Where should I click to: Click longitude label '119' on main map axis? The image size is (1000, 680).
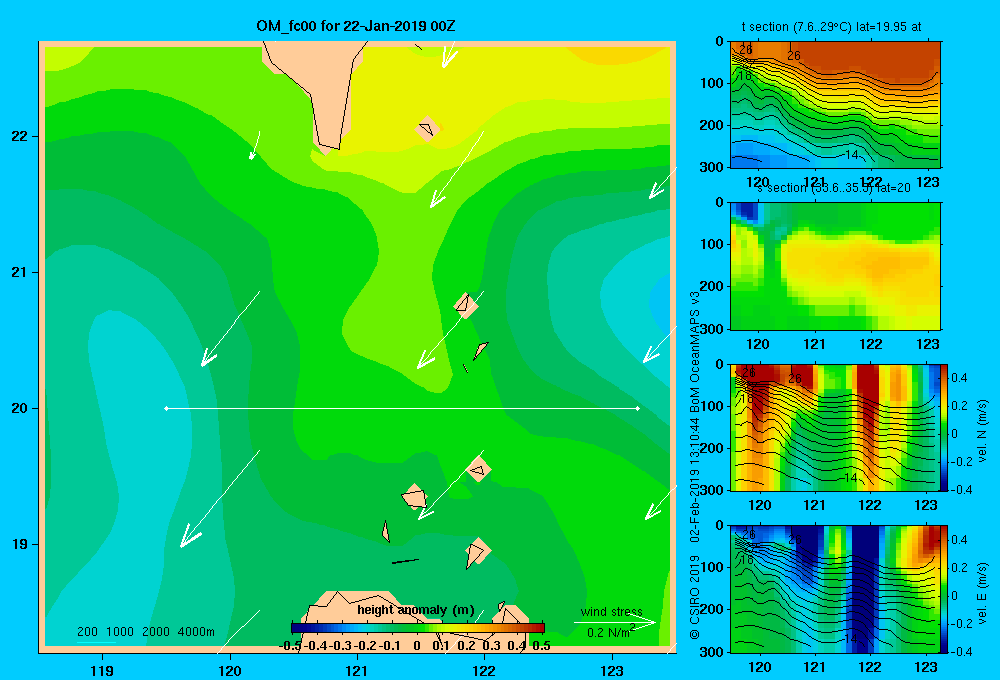(102, 670)
